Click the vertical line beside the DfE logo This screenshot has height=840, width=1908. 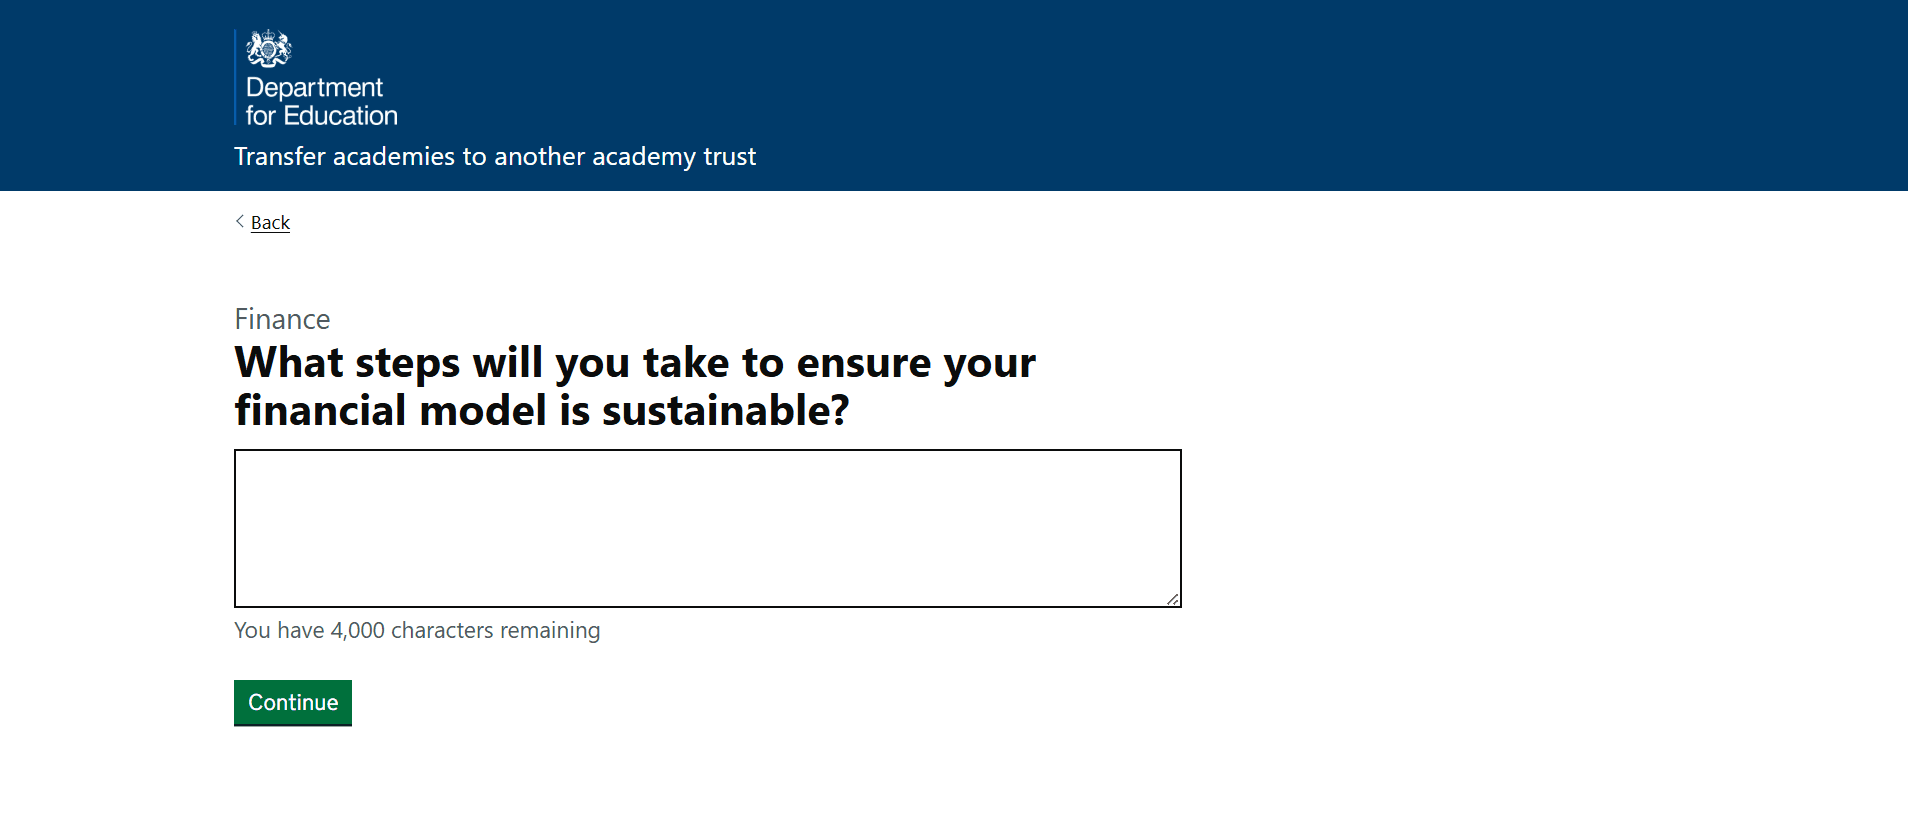point(235,78)
